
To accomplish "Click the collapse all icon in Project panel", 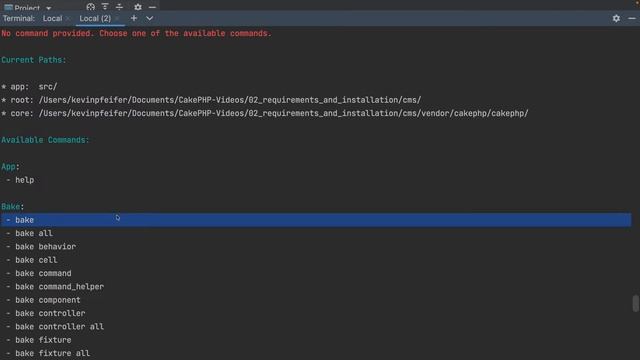I will point(119,7).
